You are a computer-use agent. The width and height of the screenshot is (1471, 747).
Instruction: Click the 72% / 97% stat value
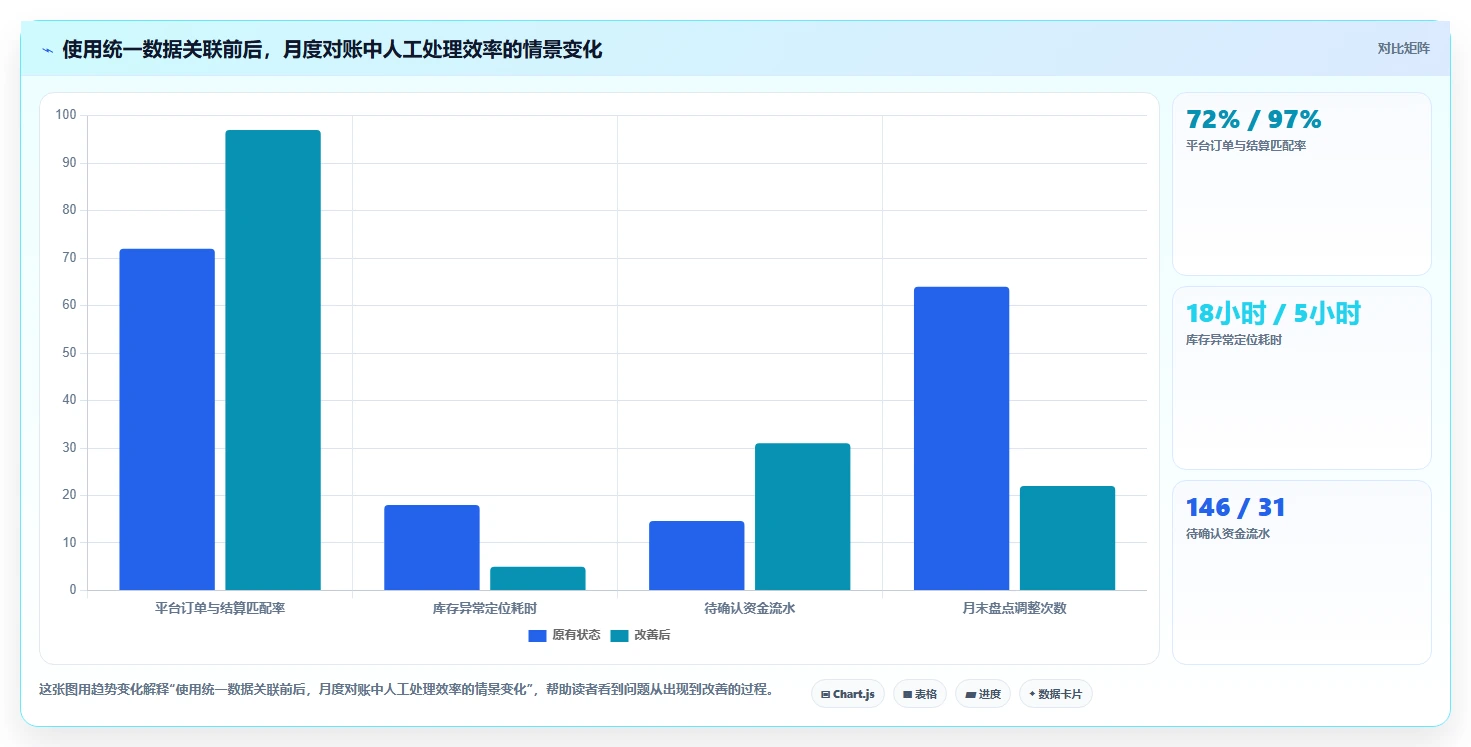(1254, 120)
